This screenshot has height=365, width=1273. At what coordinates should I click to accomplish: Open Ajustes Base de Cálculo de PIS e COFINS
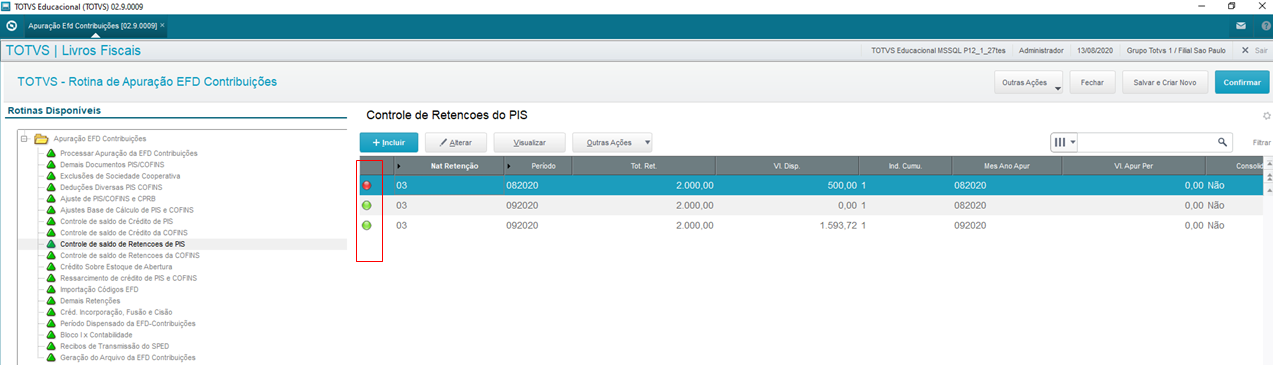click(127, 210)
